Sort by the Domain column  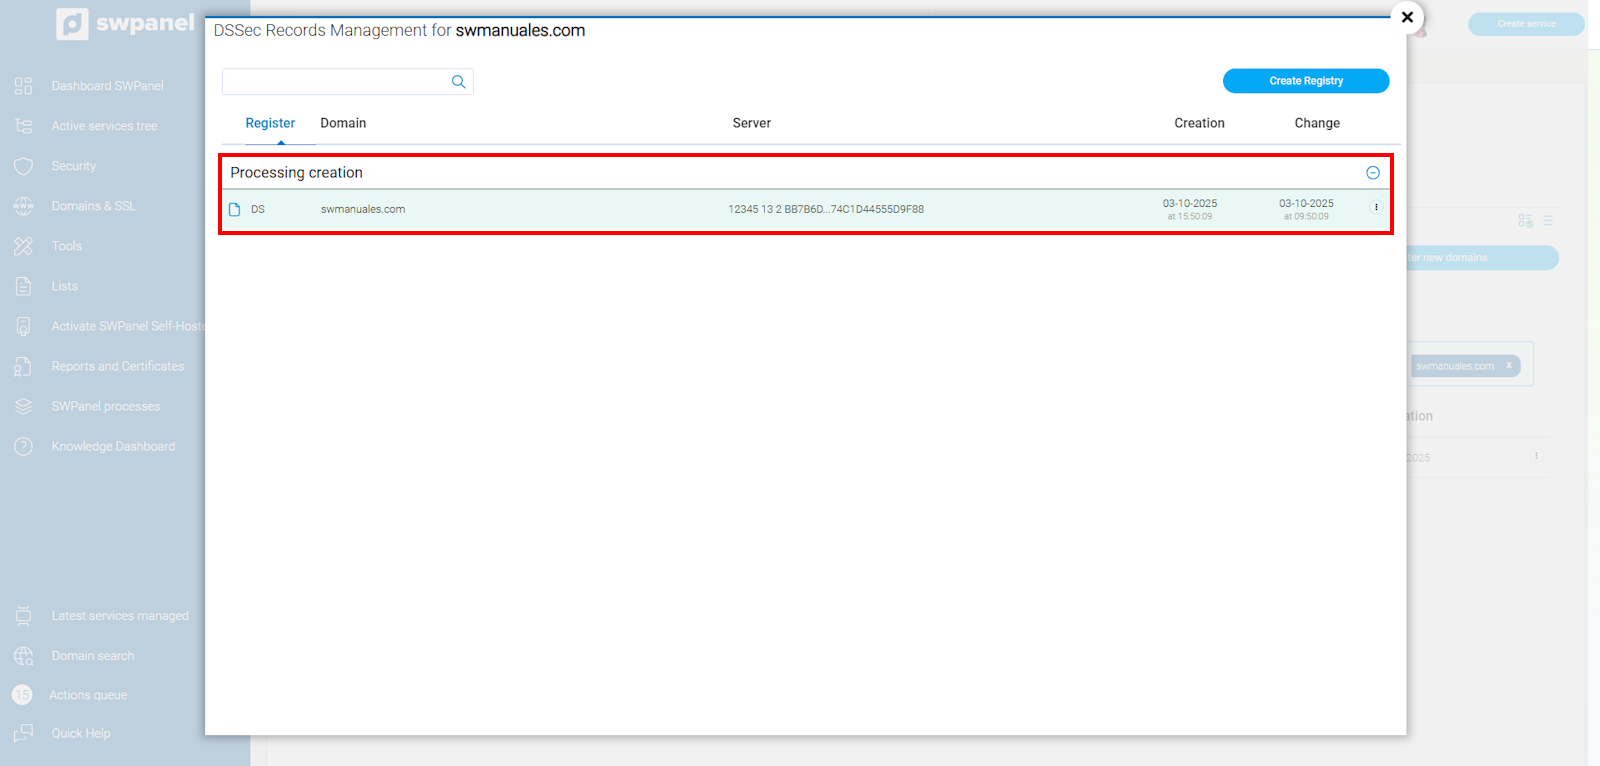point(343,123)
